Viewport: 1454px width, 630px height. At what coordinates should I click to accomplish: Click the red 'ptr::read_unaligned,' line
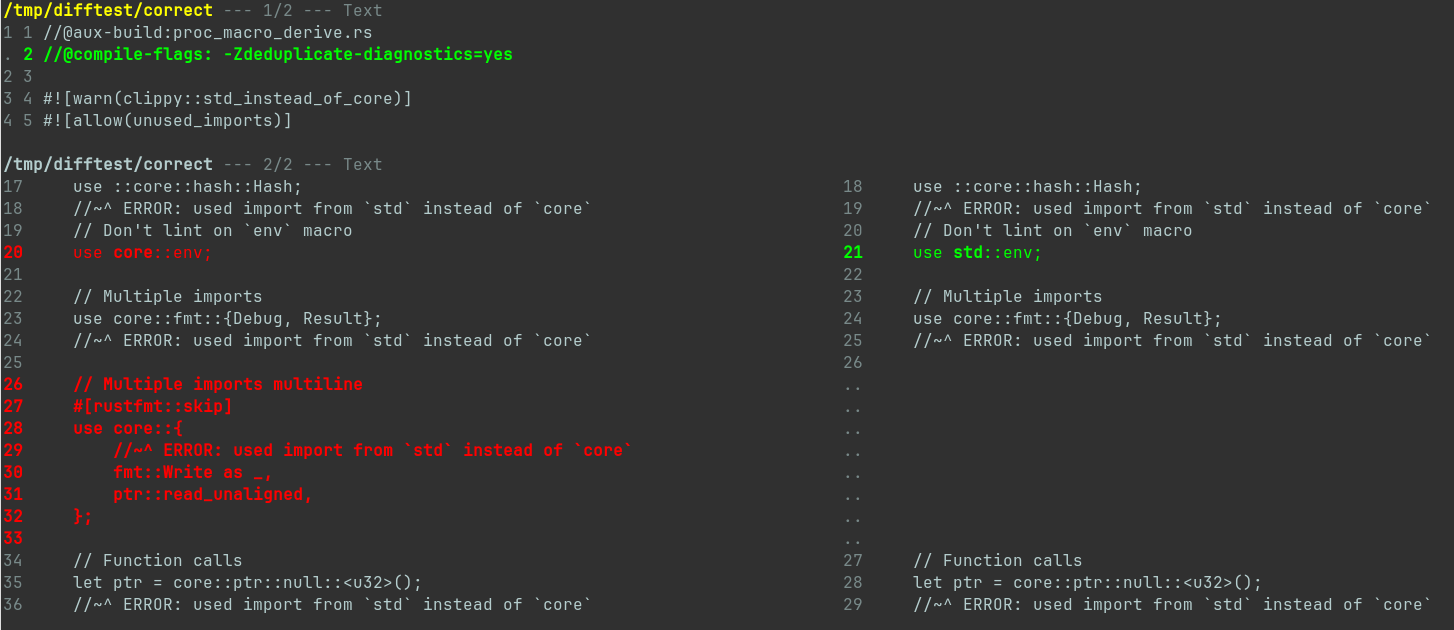pos(212,494)
